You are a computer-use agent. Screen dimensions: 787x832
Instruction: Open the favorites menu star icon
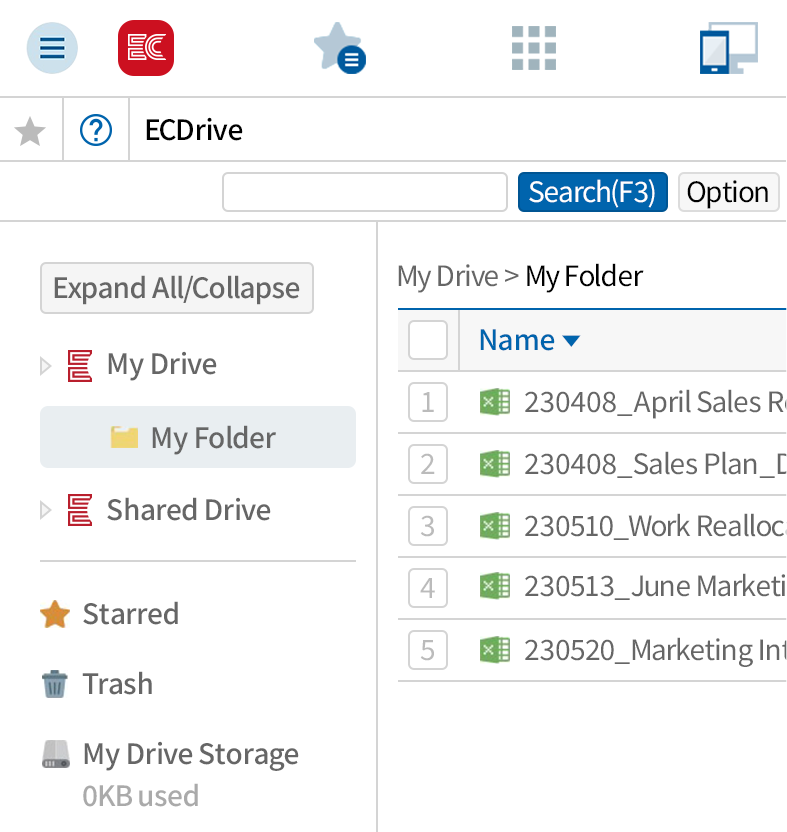pyautogui.click(x=339, y=48)
